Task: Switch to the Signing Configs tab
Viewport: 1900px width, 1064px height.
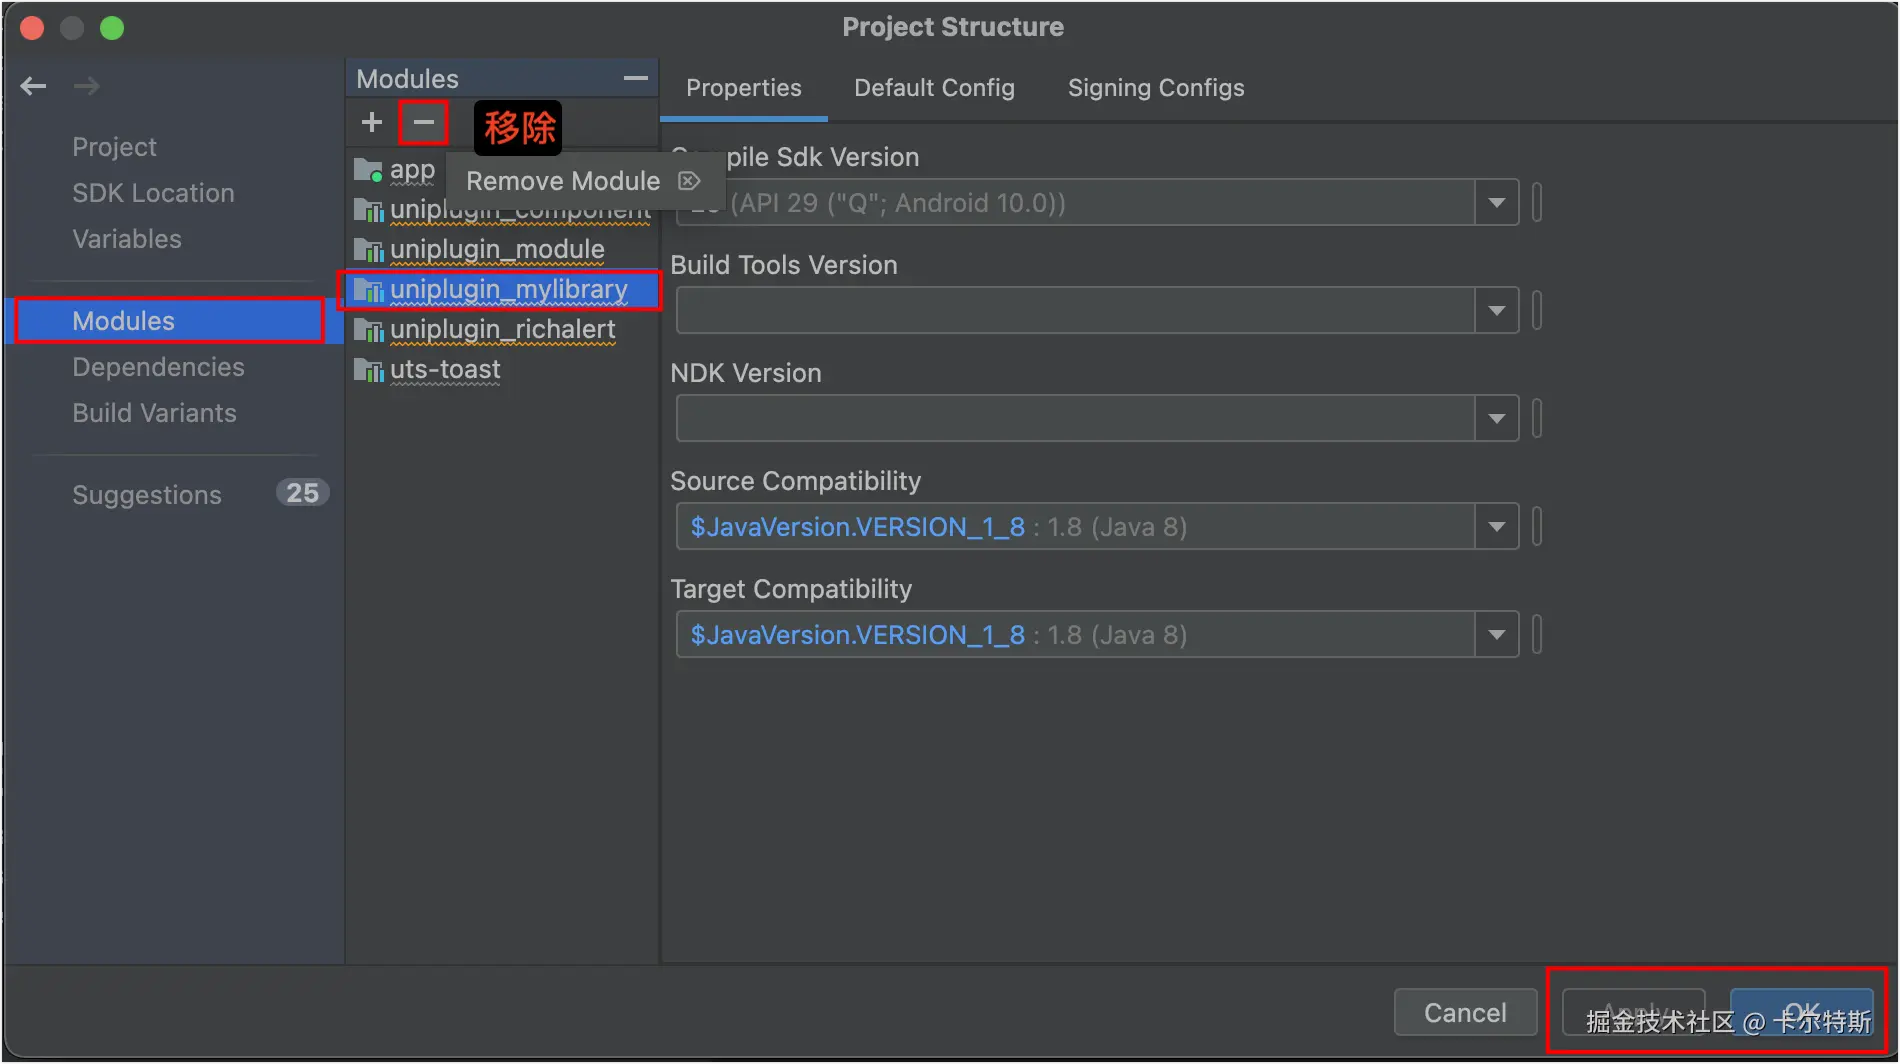Action: 1156,88
